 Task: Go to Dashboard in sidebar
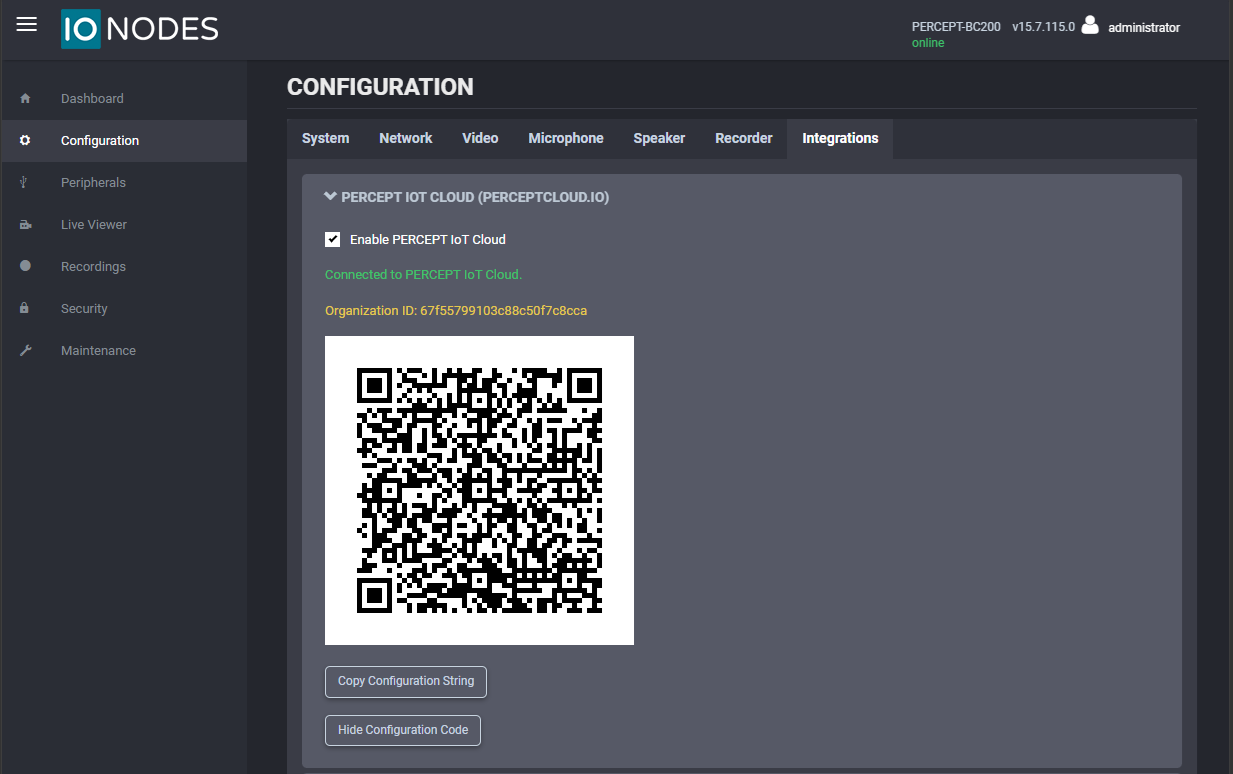click(124, 99)
